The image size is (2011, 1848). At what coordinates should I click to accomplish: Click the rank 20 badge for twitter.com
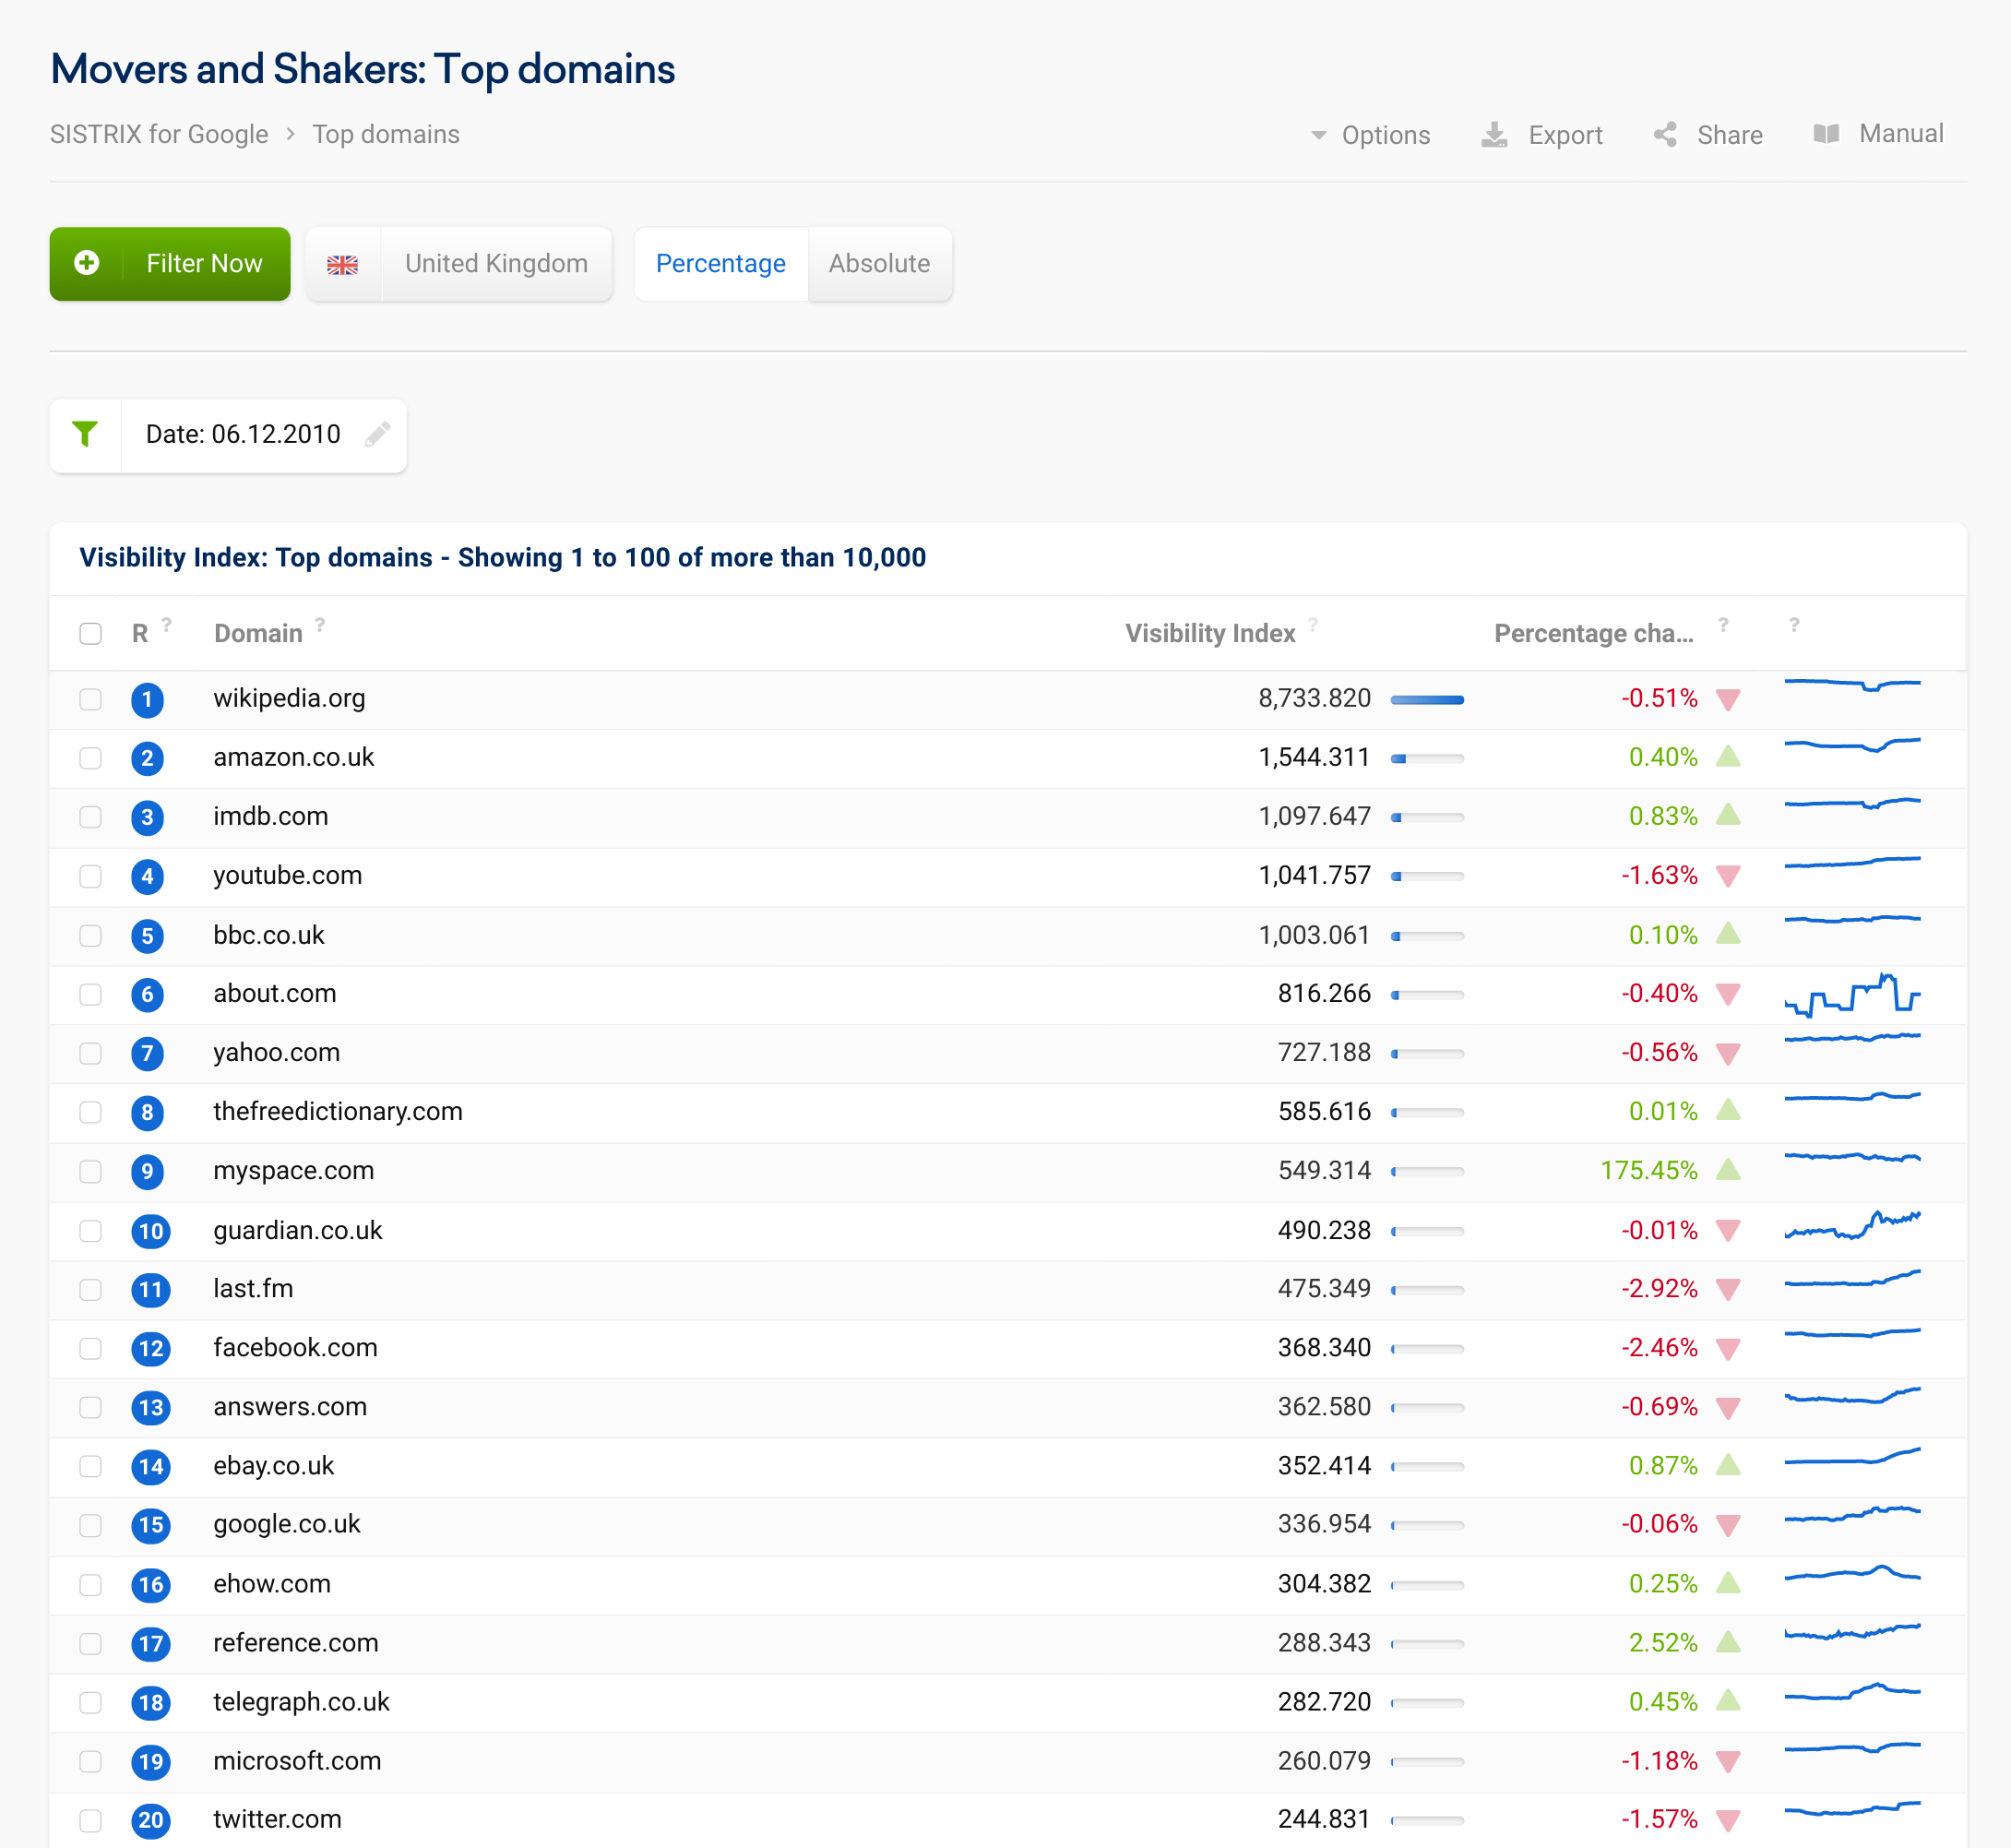[151, 1820]
